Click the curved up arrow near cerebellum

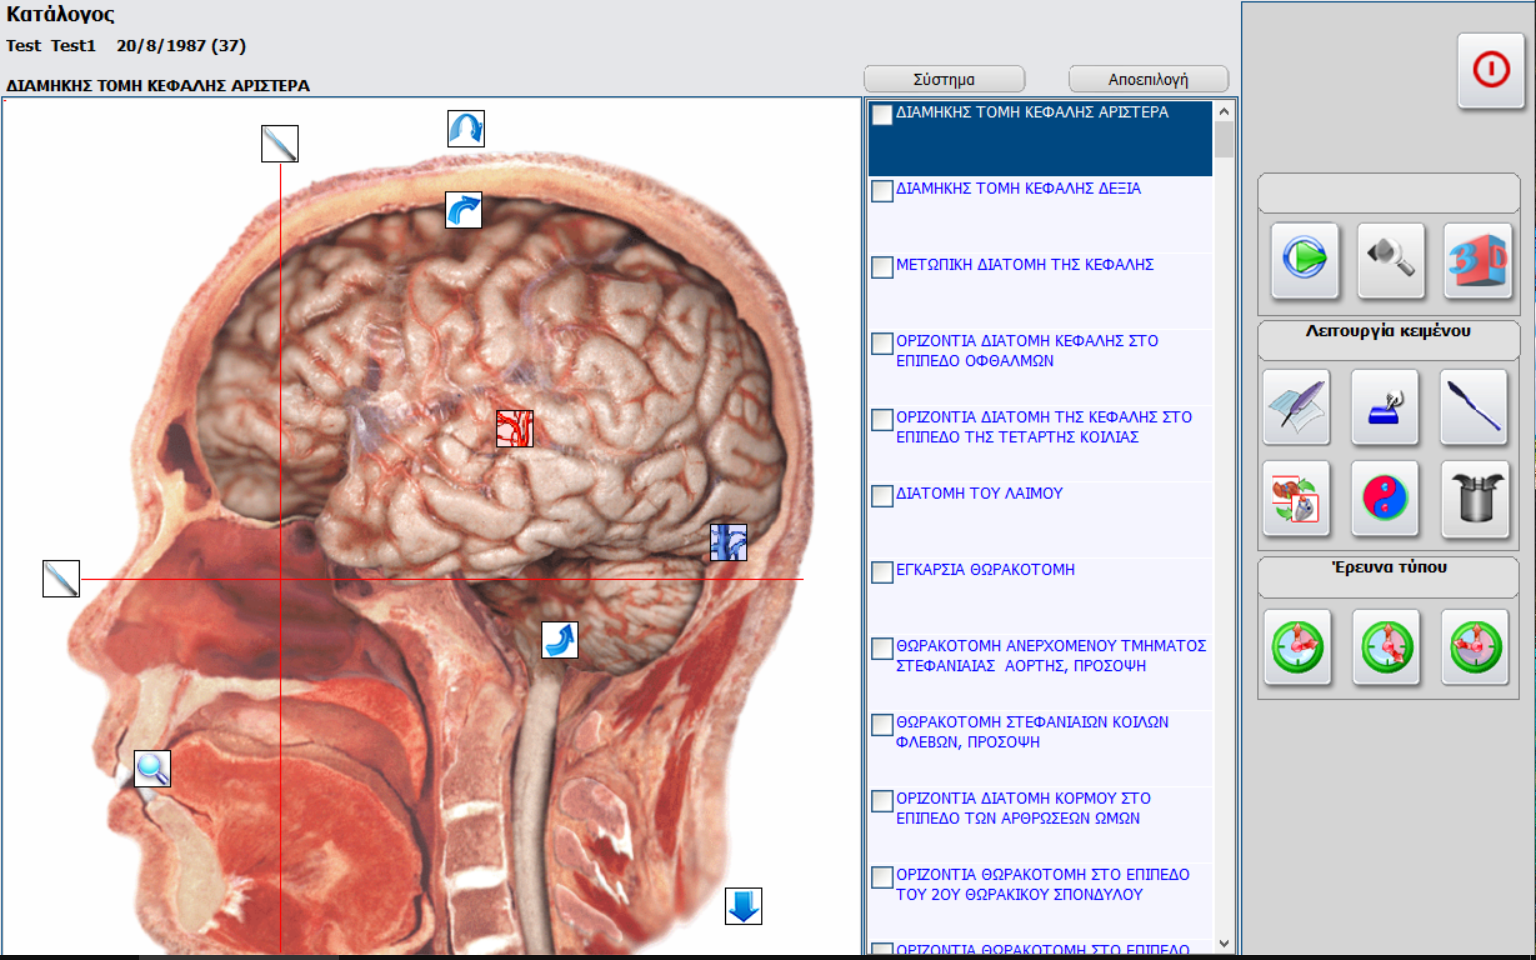coord(560,640)
